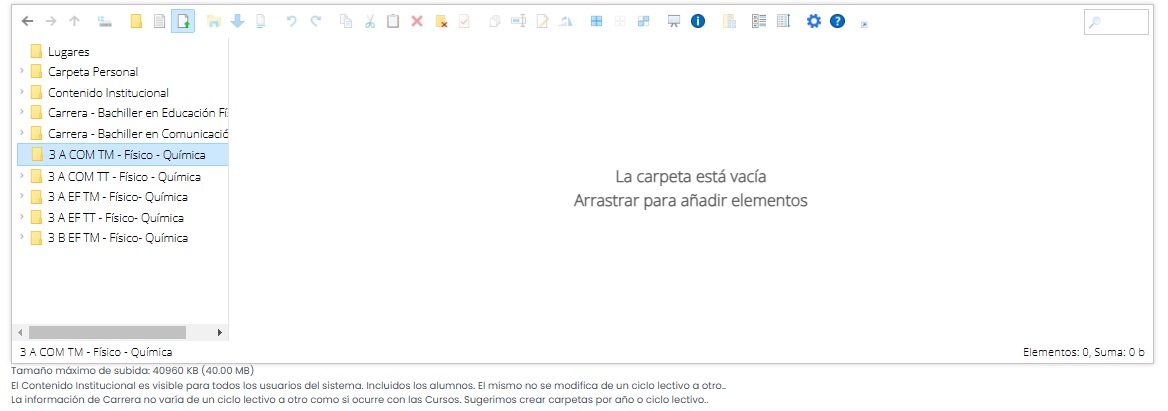Viewport: 1168px width, 411px height.
Task: Click the search input field
Action: point(1116,22)
